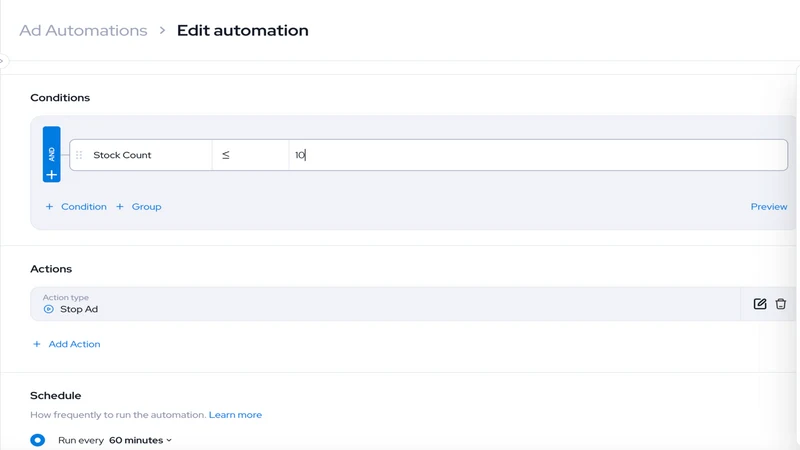Image resolution: width=800 pixels, height=450 pixels.
Task: Grab the drag handle of Stock Count condition
Action: [79, 155]
